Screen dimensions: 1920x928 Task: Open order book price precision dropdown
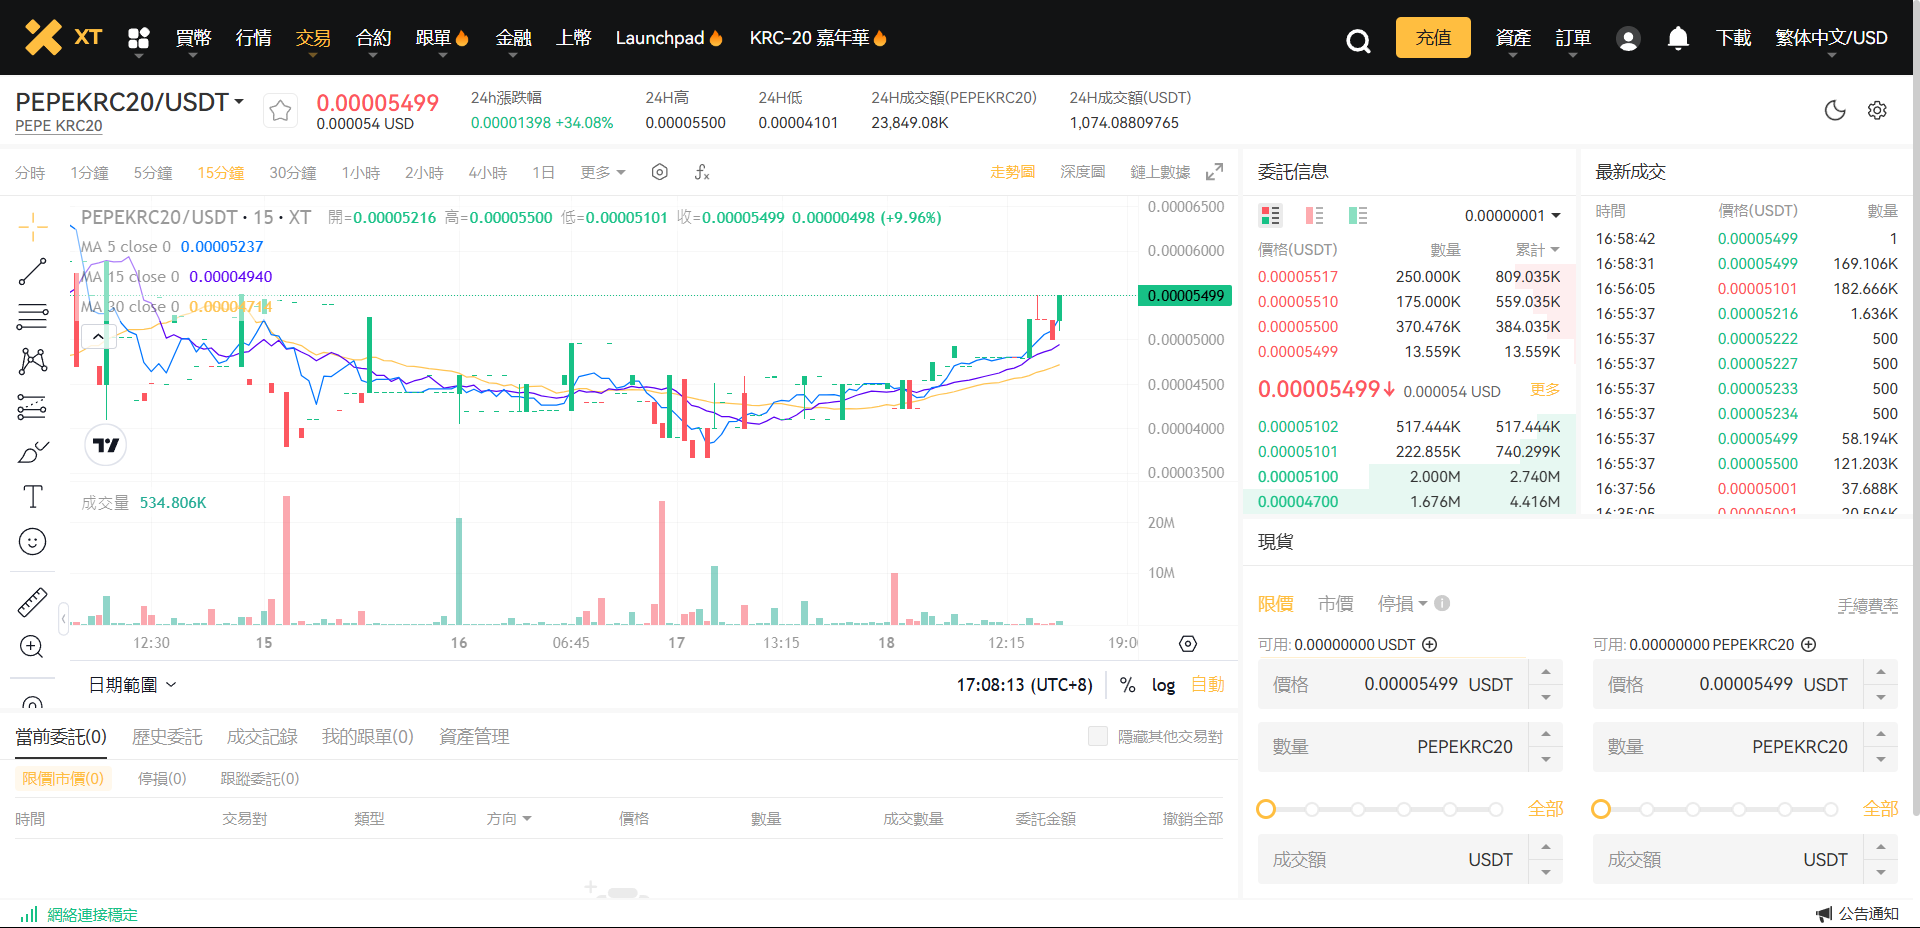pos(1513,215)
